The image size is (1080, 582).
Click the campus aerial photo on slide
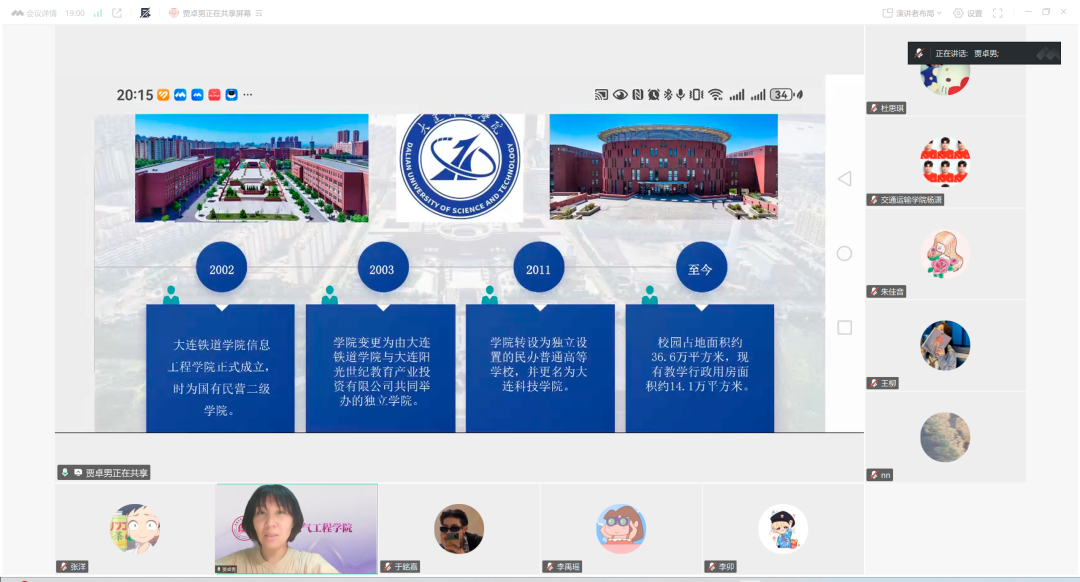tap(251, 168)
